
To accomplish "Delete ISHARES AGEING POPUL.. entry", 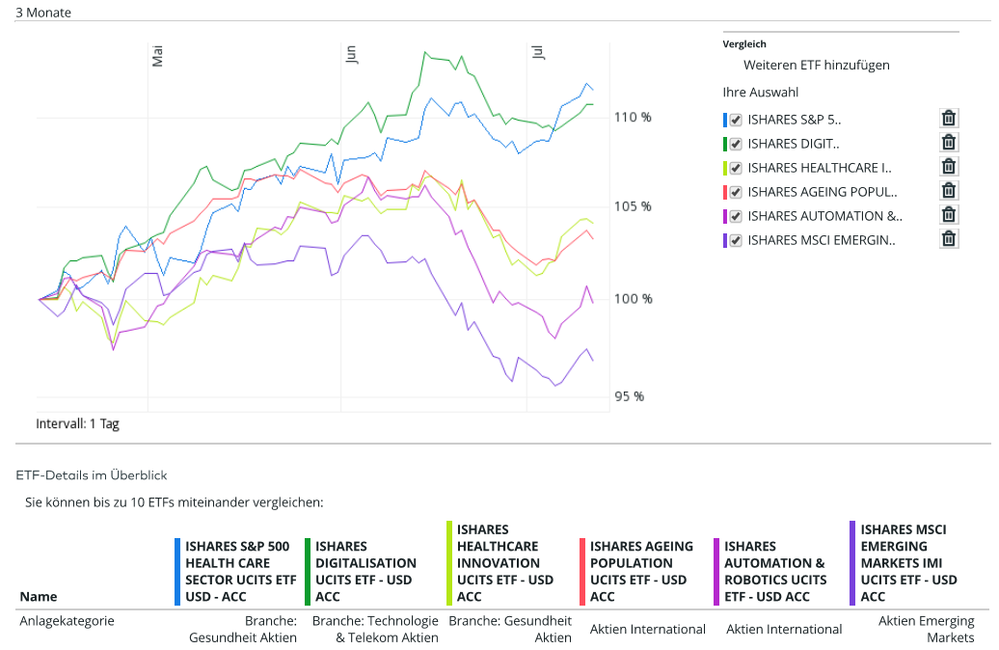I will [x=949, y=191].
